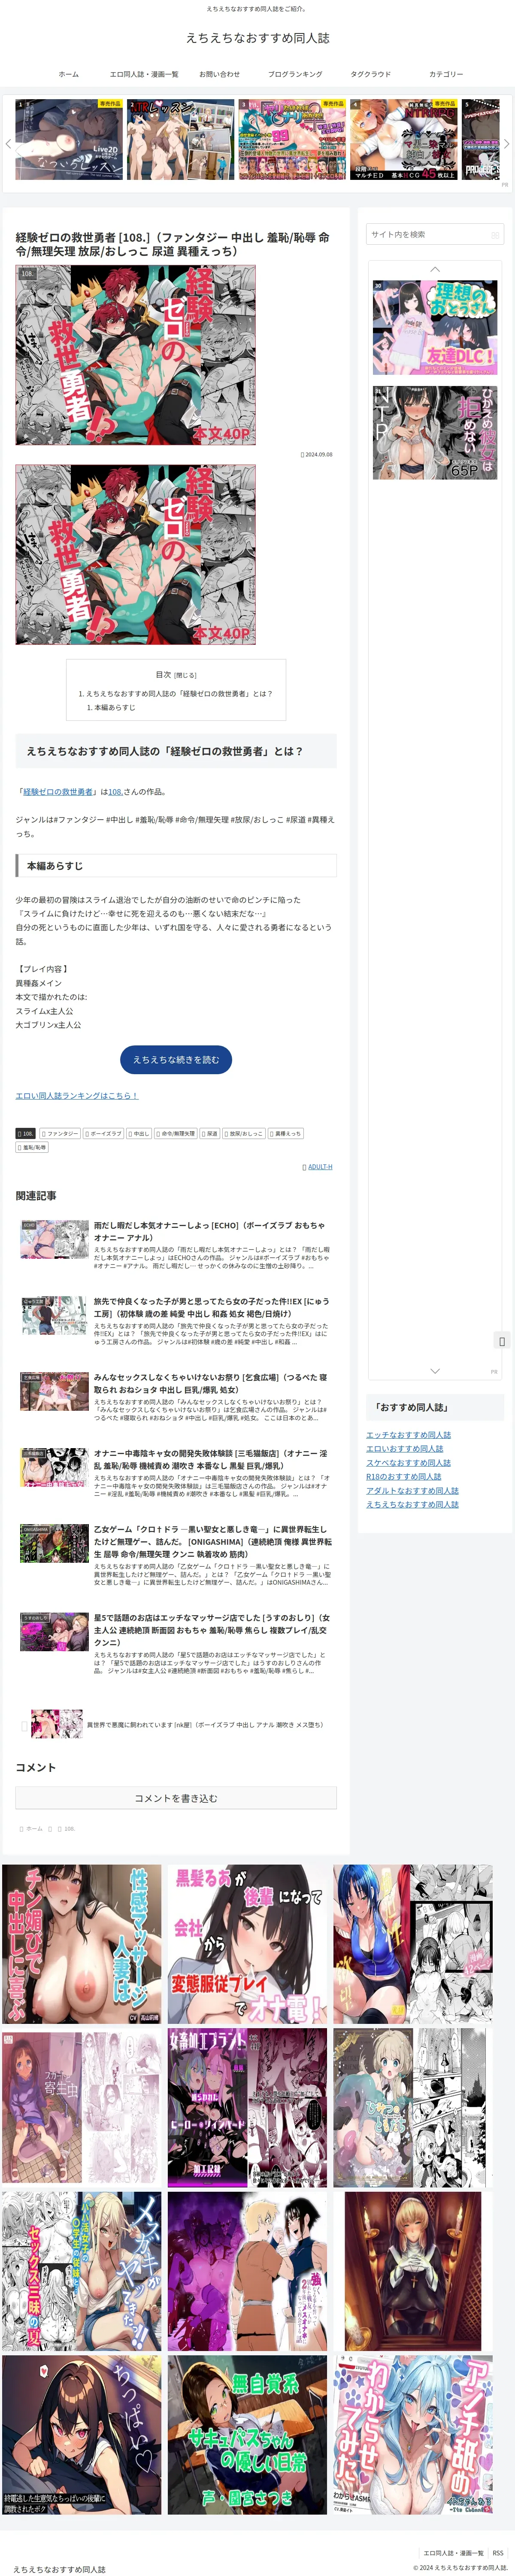Open related article by [ECHO]
Viewport: 515px width, 2576px height.
(176, 1245)
